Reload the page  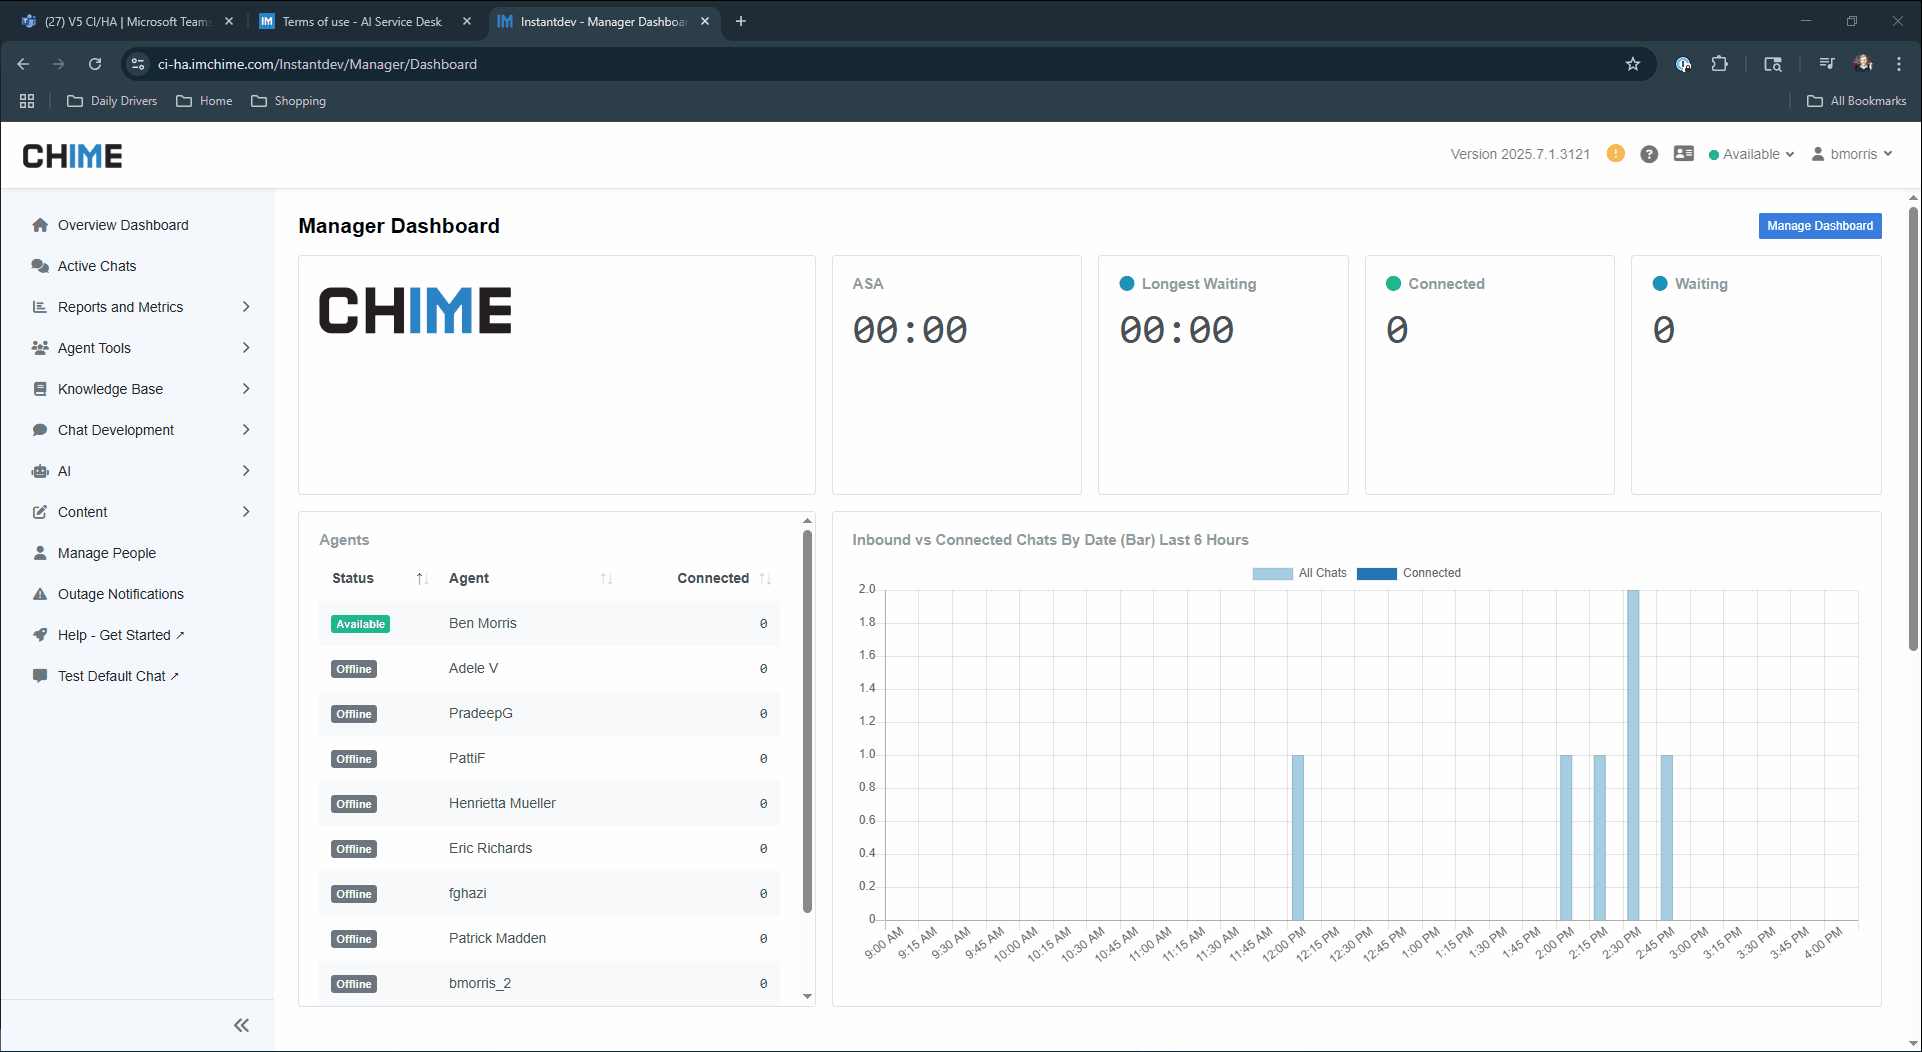95,64
